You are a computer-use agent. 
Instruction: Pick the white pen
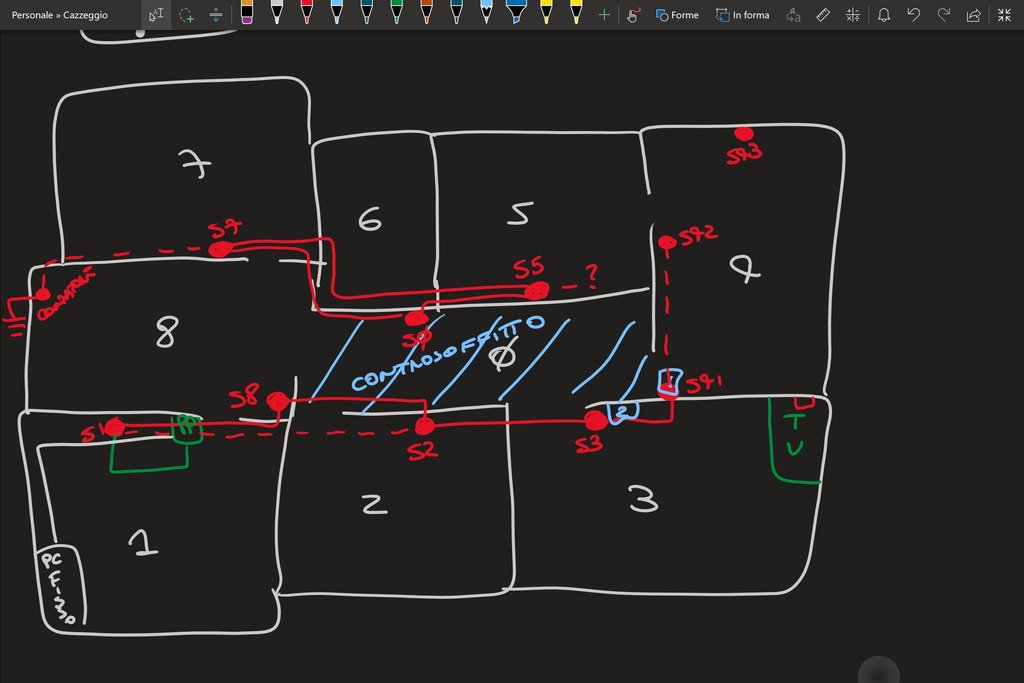click(277, 13)
